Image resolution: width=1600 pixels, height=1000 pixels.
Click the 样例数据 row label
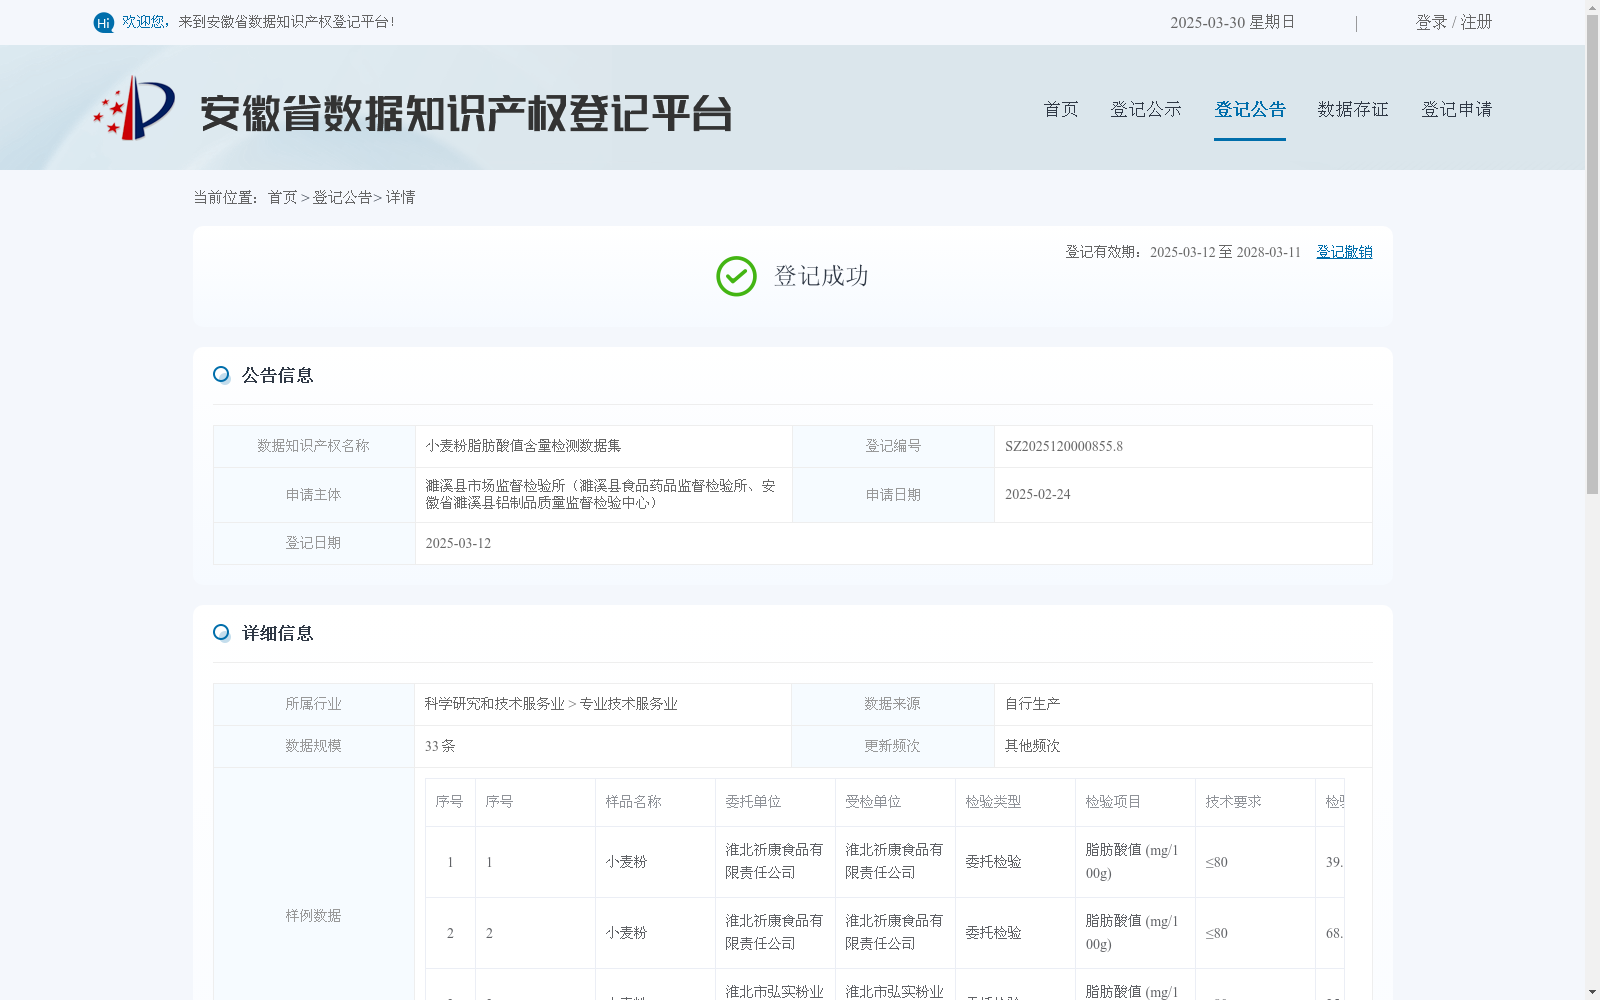pos(313,916)
